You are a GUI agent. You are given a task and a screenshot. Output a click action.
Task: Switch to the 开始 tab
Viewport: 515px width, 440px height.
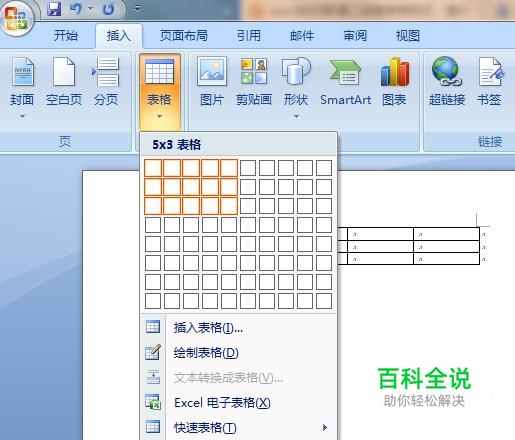66,35
